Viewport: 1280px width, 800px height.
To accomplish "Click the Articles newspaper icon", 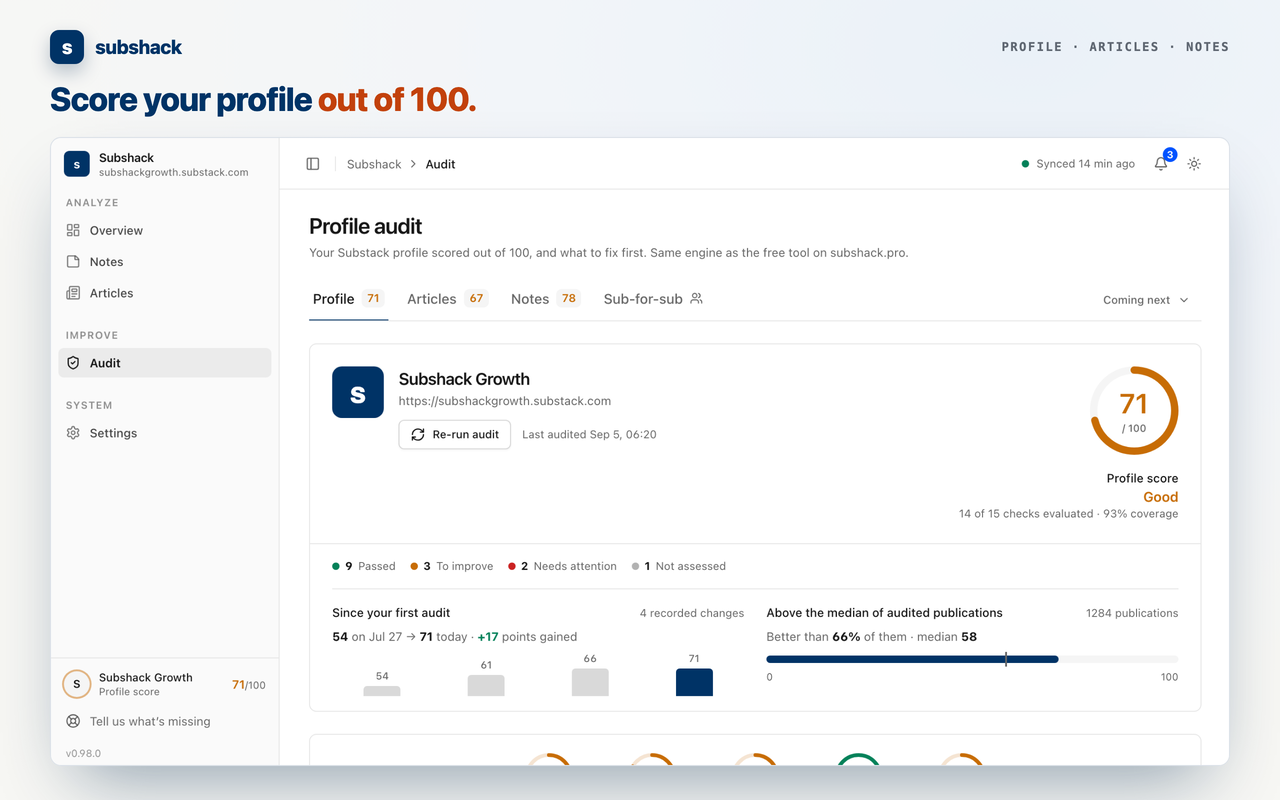I will point(73,293).
